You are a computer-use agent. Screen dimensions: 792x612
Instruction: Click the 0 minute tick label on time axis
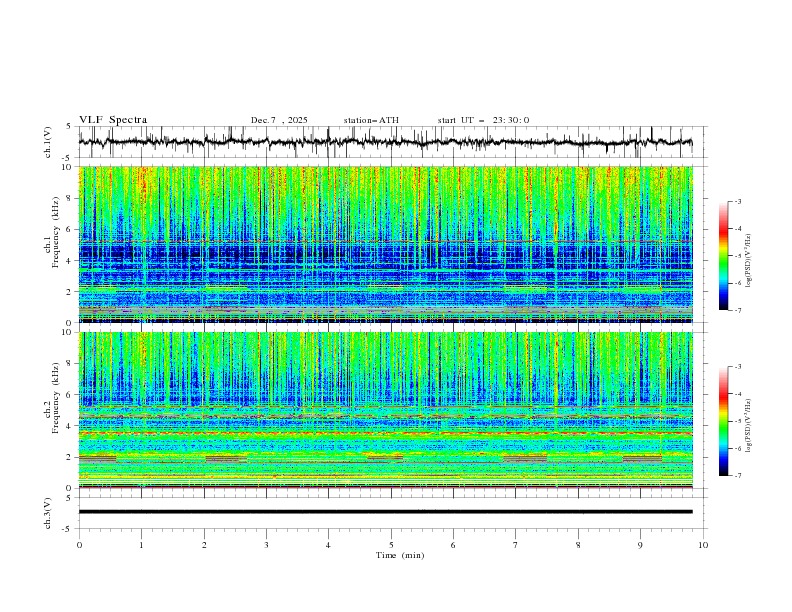pos(79,546)
